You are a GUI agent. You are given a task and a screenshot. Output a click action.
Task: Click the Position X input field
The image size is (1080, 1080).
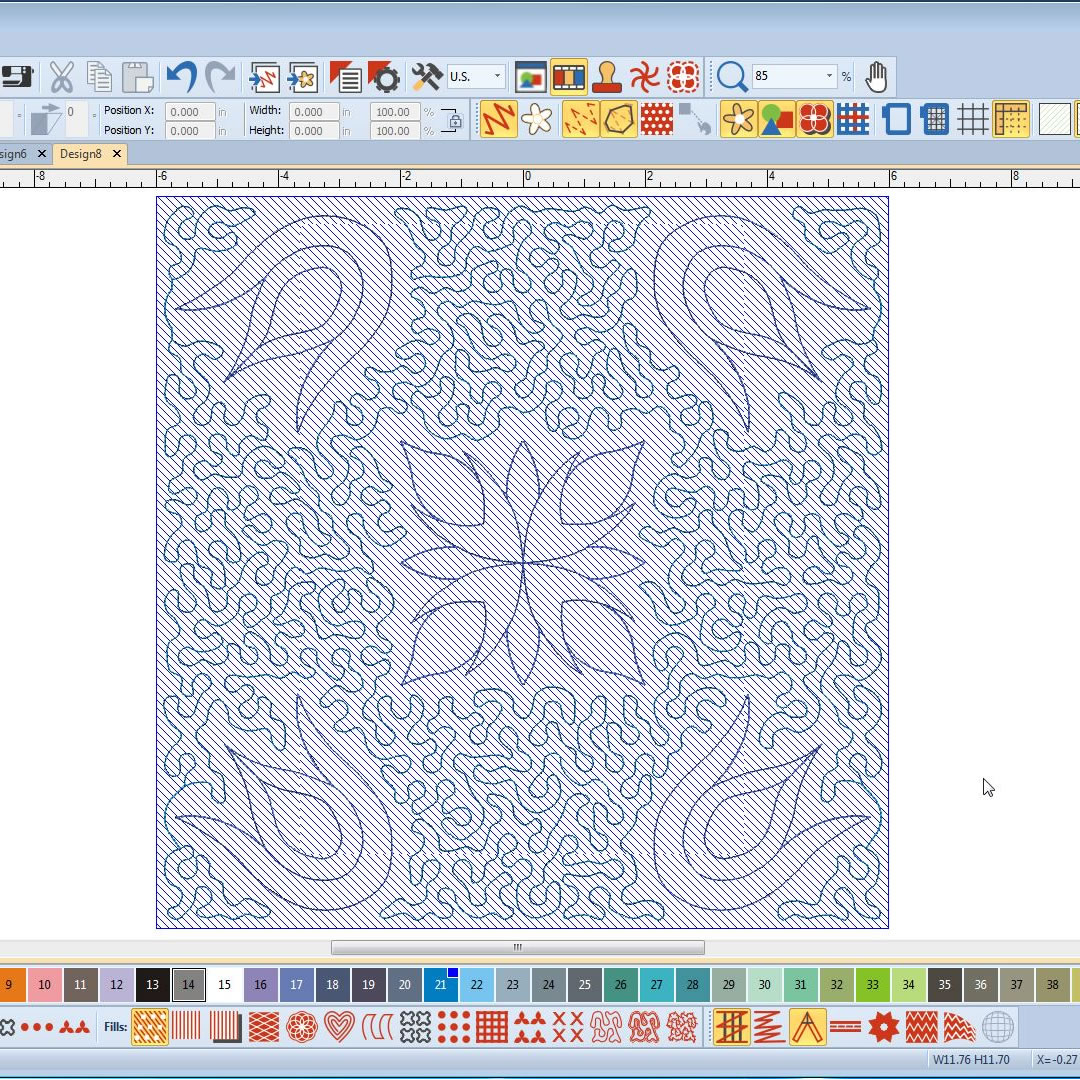(189, 112)
